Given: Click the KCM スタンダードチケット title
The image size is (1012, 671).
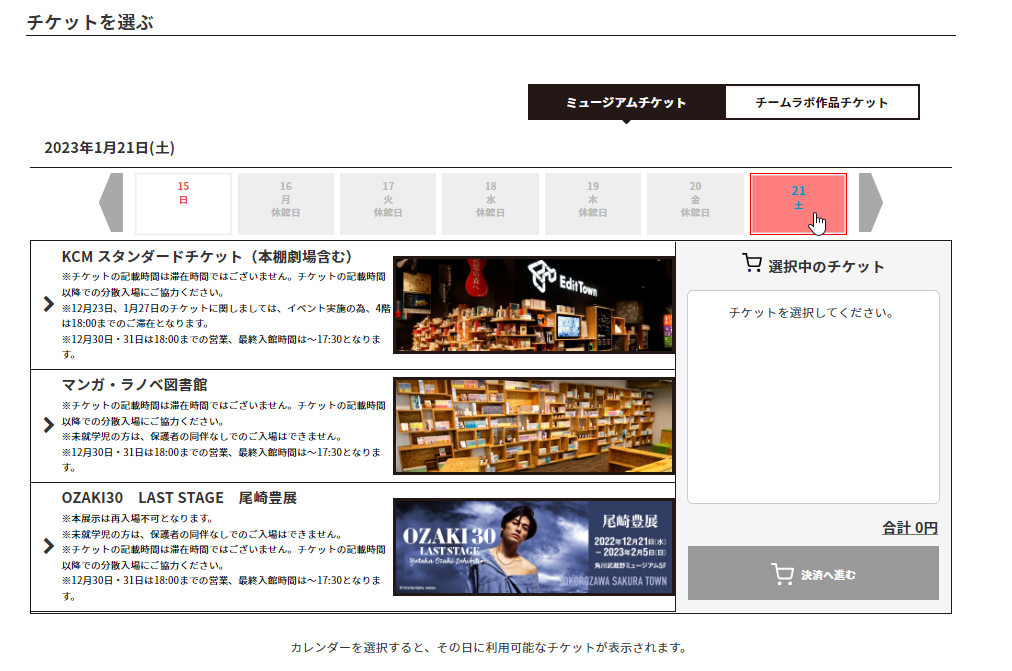Looking at the screenshot, I should click(207, 257).
